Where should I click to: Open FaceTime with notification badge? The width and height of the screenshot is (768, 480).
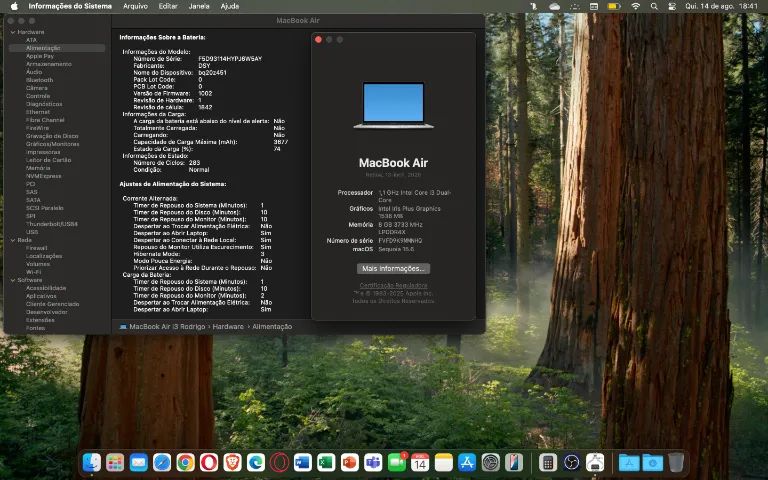pyautogui.click(x=397, y=462)
